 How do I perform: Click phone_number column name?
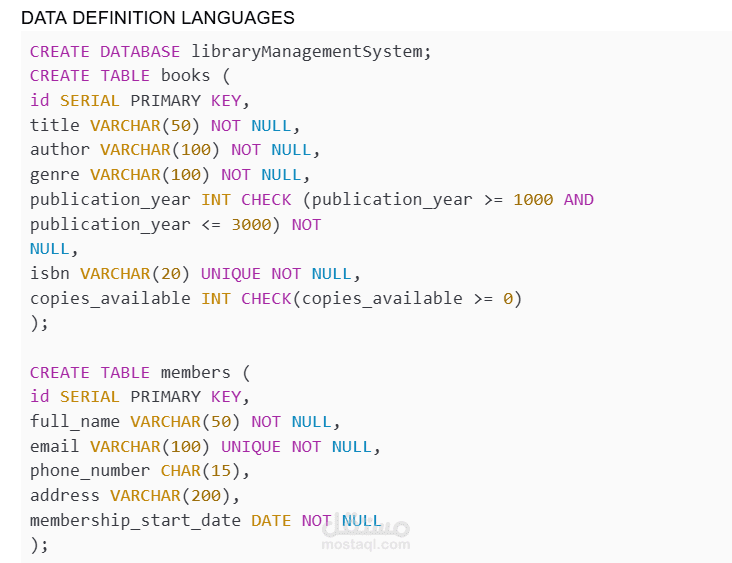90,471
